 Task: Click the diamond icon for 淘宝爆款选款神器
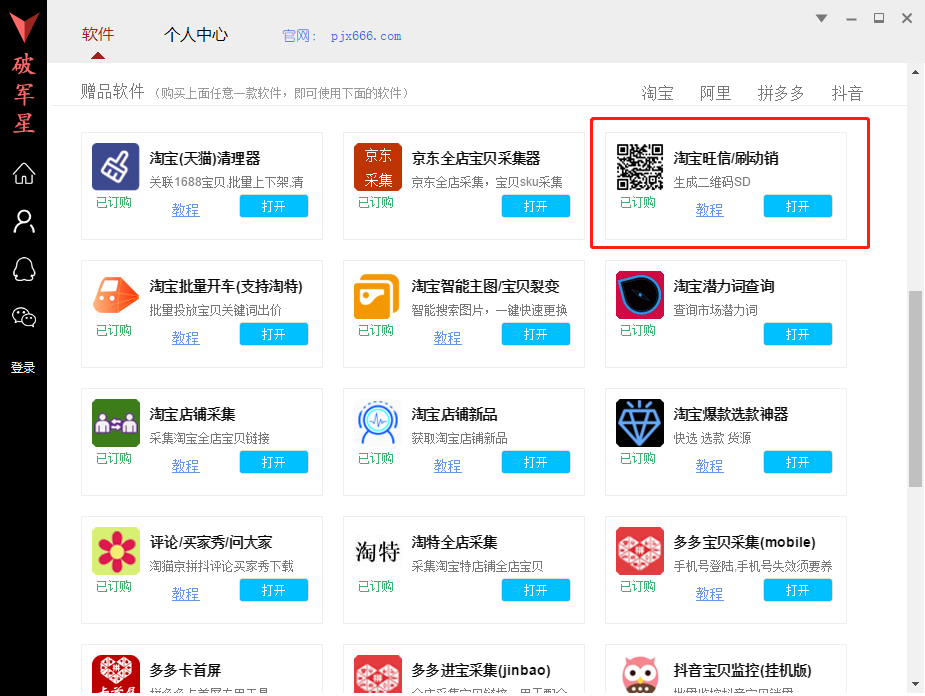tap(639, 423)
